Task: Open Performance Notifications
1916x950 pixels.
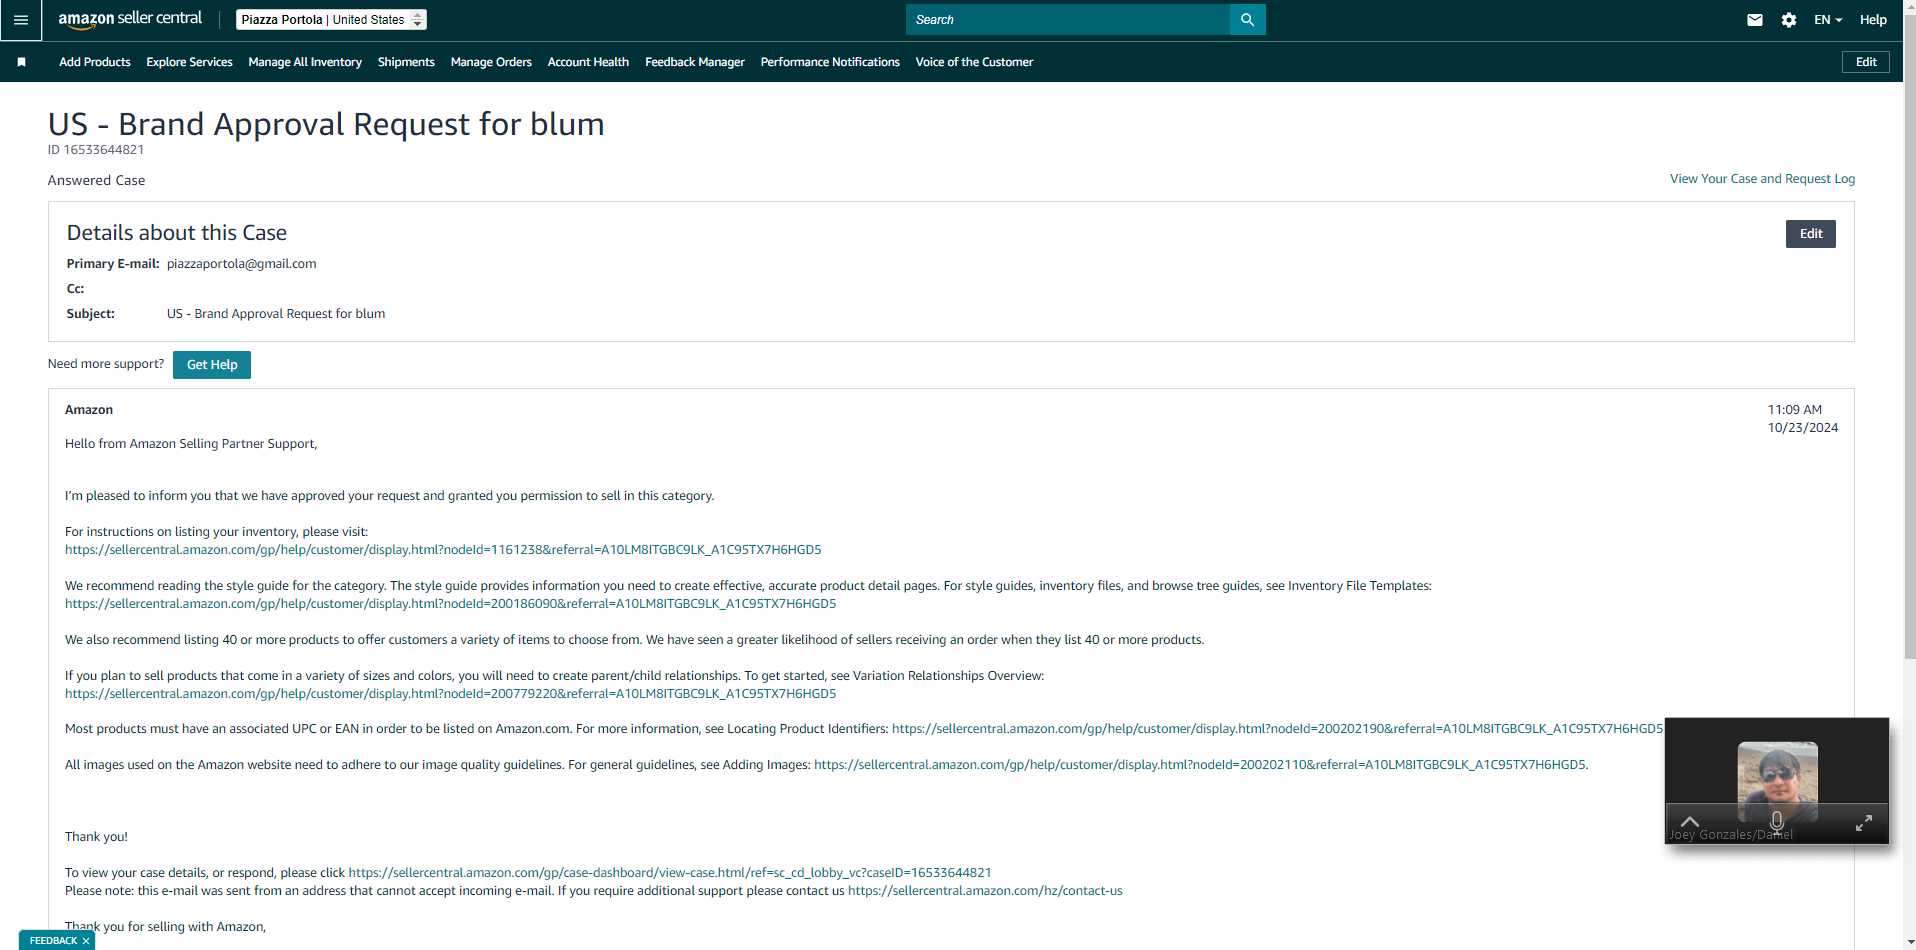Action: [830, 62]
